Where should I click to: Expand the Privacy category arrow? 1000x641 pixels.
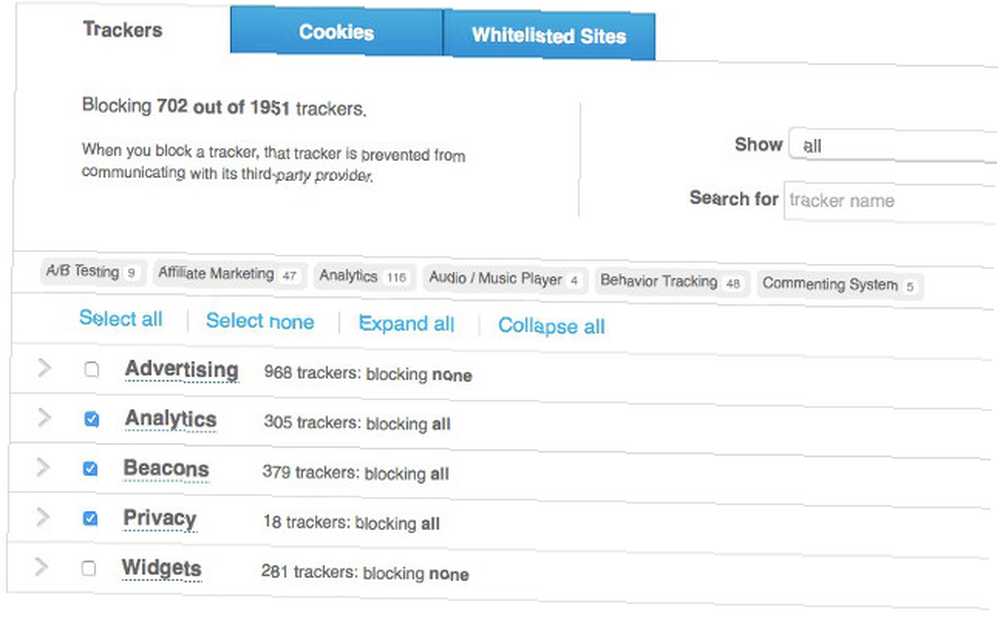[42, 517]
